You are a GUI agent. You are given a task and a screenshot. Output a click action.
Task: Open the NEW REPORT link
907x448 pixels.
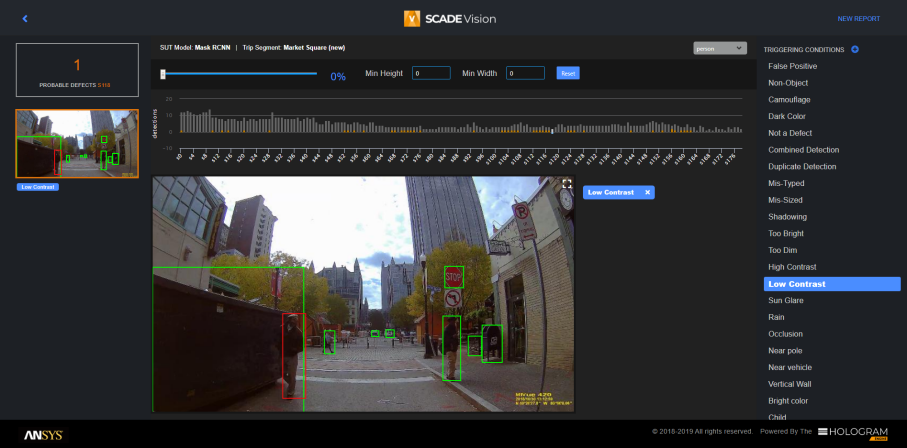point(859,19)
